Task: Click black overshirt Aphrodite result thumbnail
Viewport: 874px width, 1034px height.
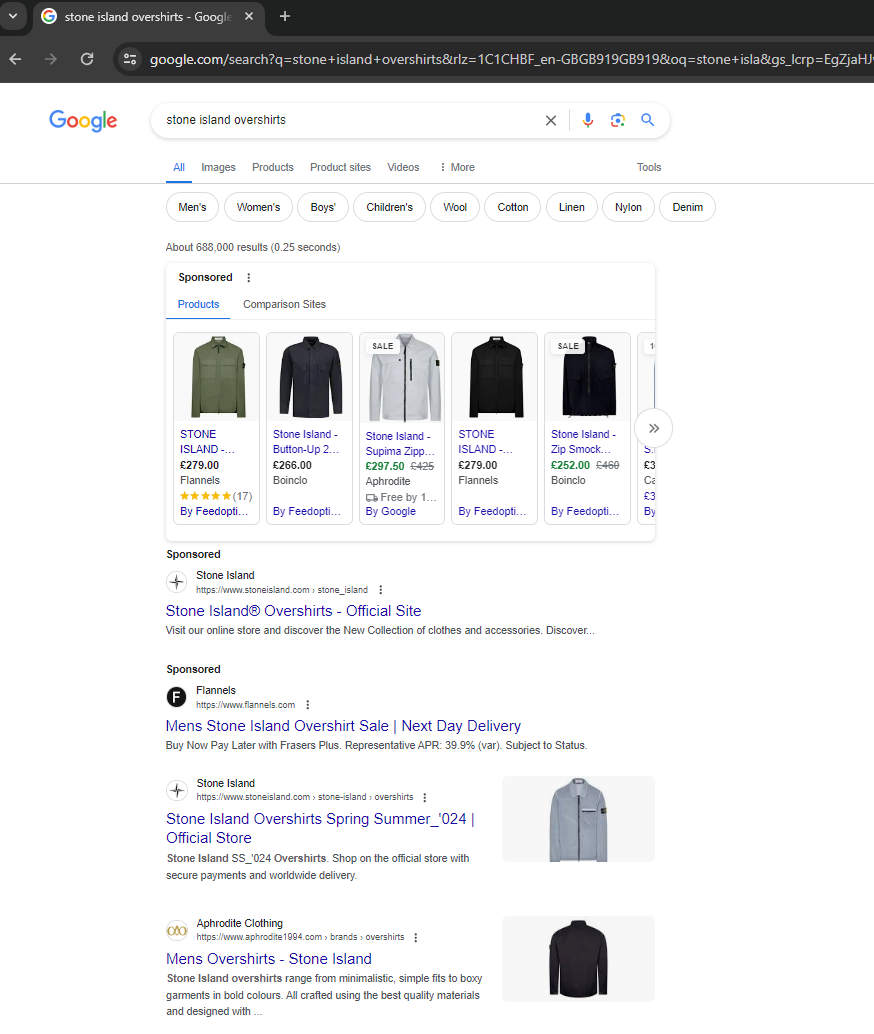Action: point(578,959)
